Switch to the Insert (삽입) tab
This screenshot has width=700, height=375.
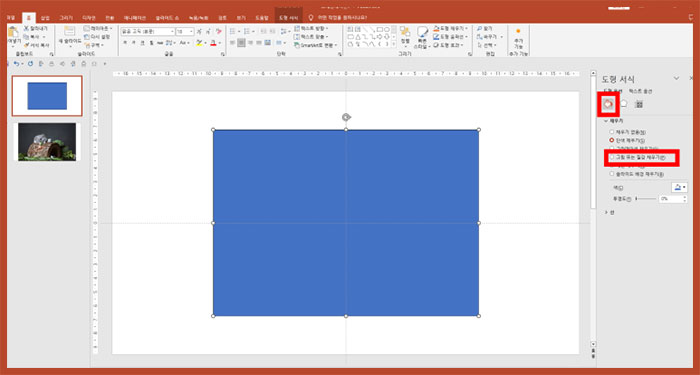pyautogui.click(x=45, y=18)
